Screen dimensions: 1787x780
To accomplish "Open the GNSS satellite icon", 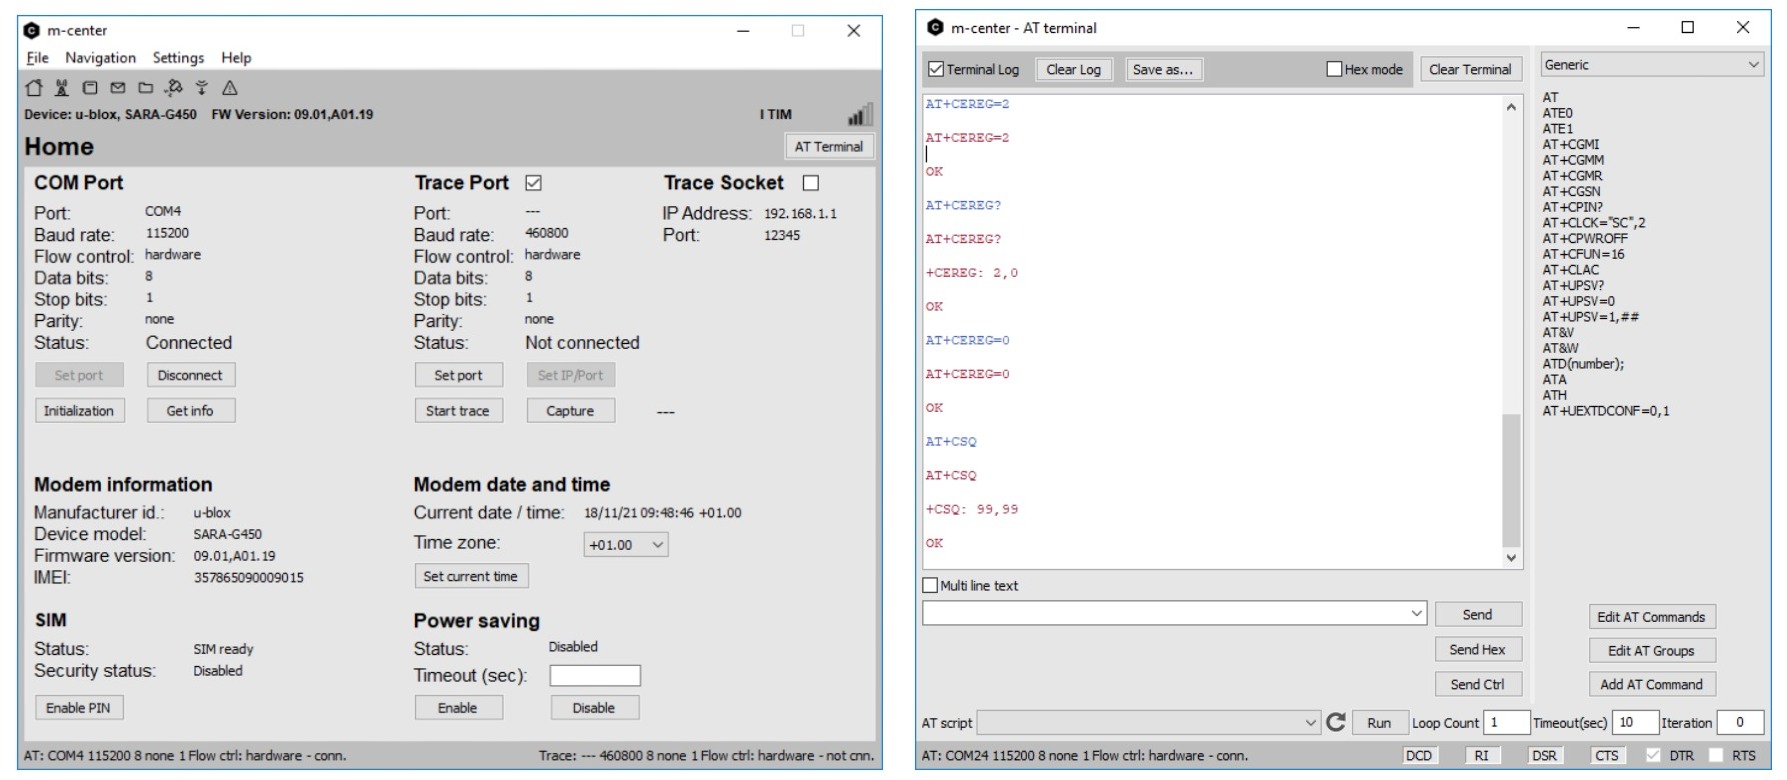I will [174, 88].
